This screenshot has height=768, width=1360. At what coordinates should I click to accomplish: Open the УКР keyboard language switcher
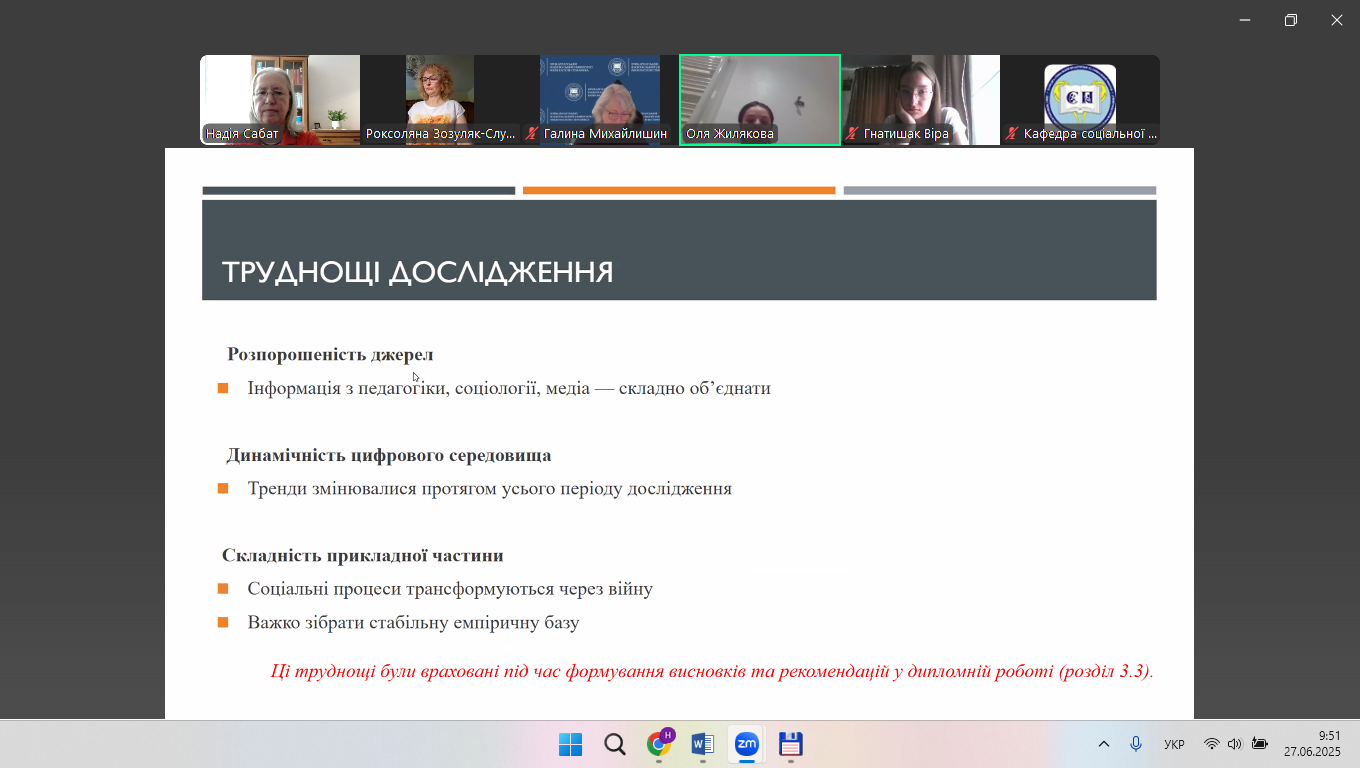1174,744
